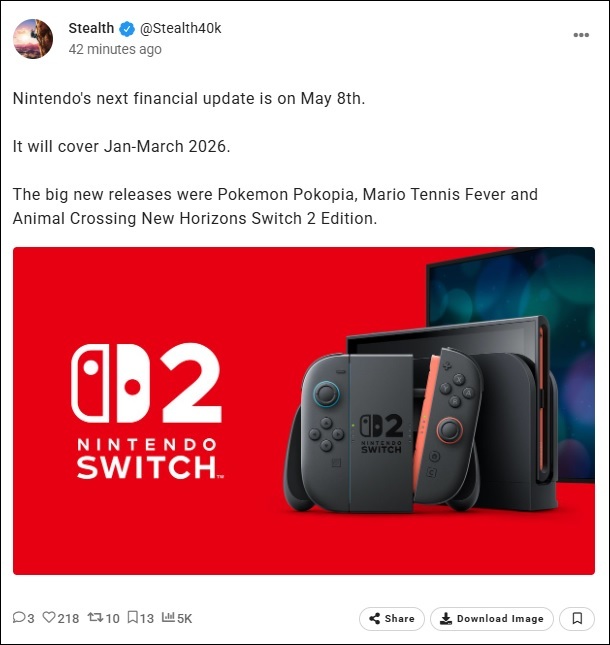View analytics via the bar chart icon
This screenshot has width=610, height=645.
(168, 617)
